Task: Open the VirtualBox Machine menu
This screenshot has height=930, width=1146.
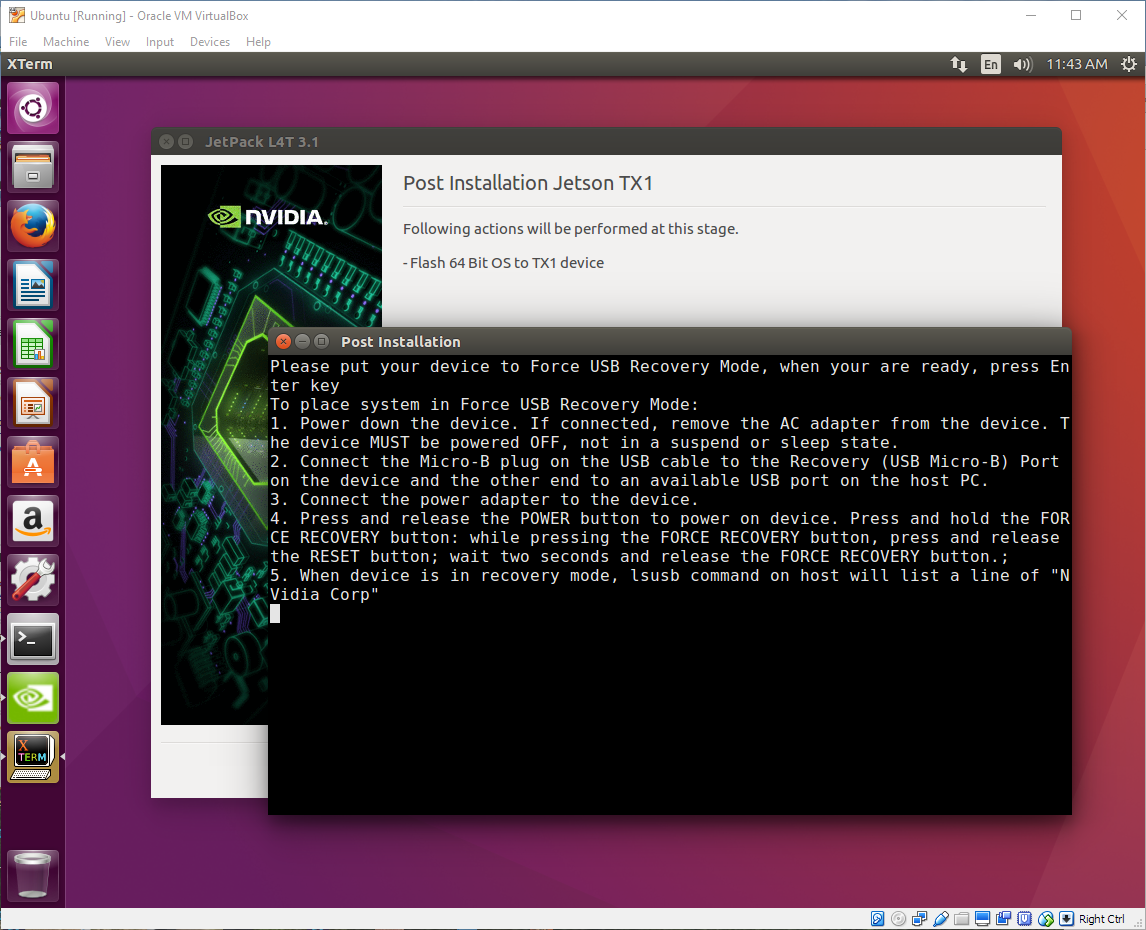Action: (x=66, y=42)
